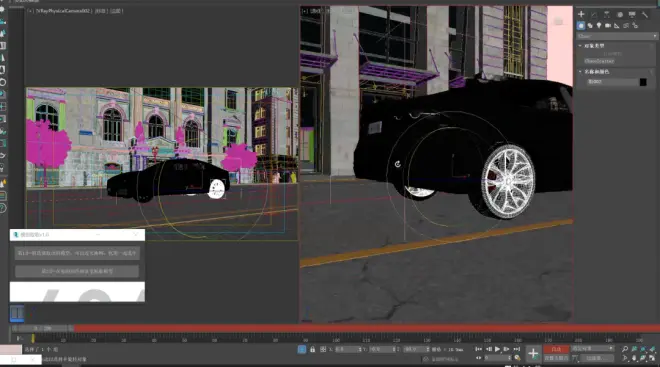This screenshot has height=367, width=660.
Task: Select the Cameras category icon
Action: (608, 26)
